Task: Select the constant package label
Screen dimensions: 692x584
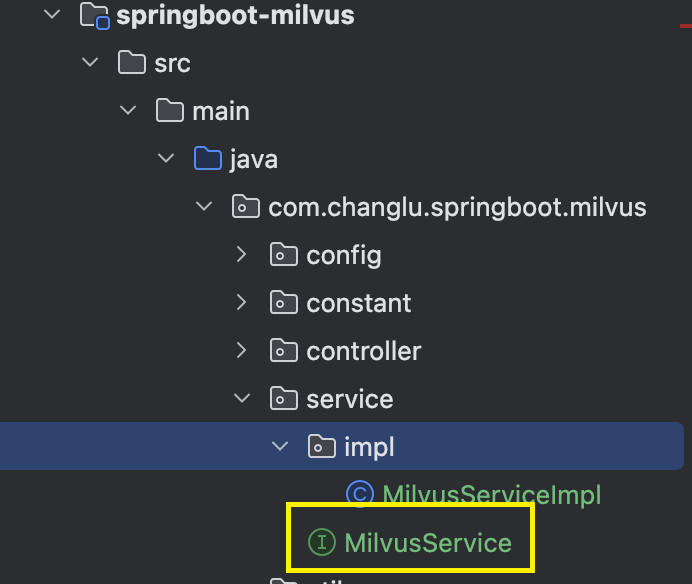Action: [359, 304]
